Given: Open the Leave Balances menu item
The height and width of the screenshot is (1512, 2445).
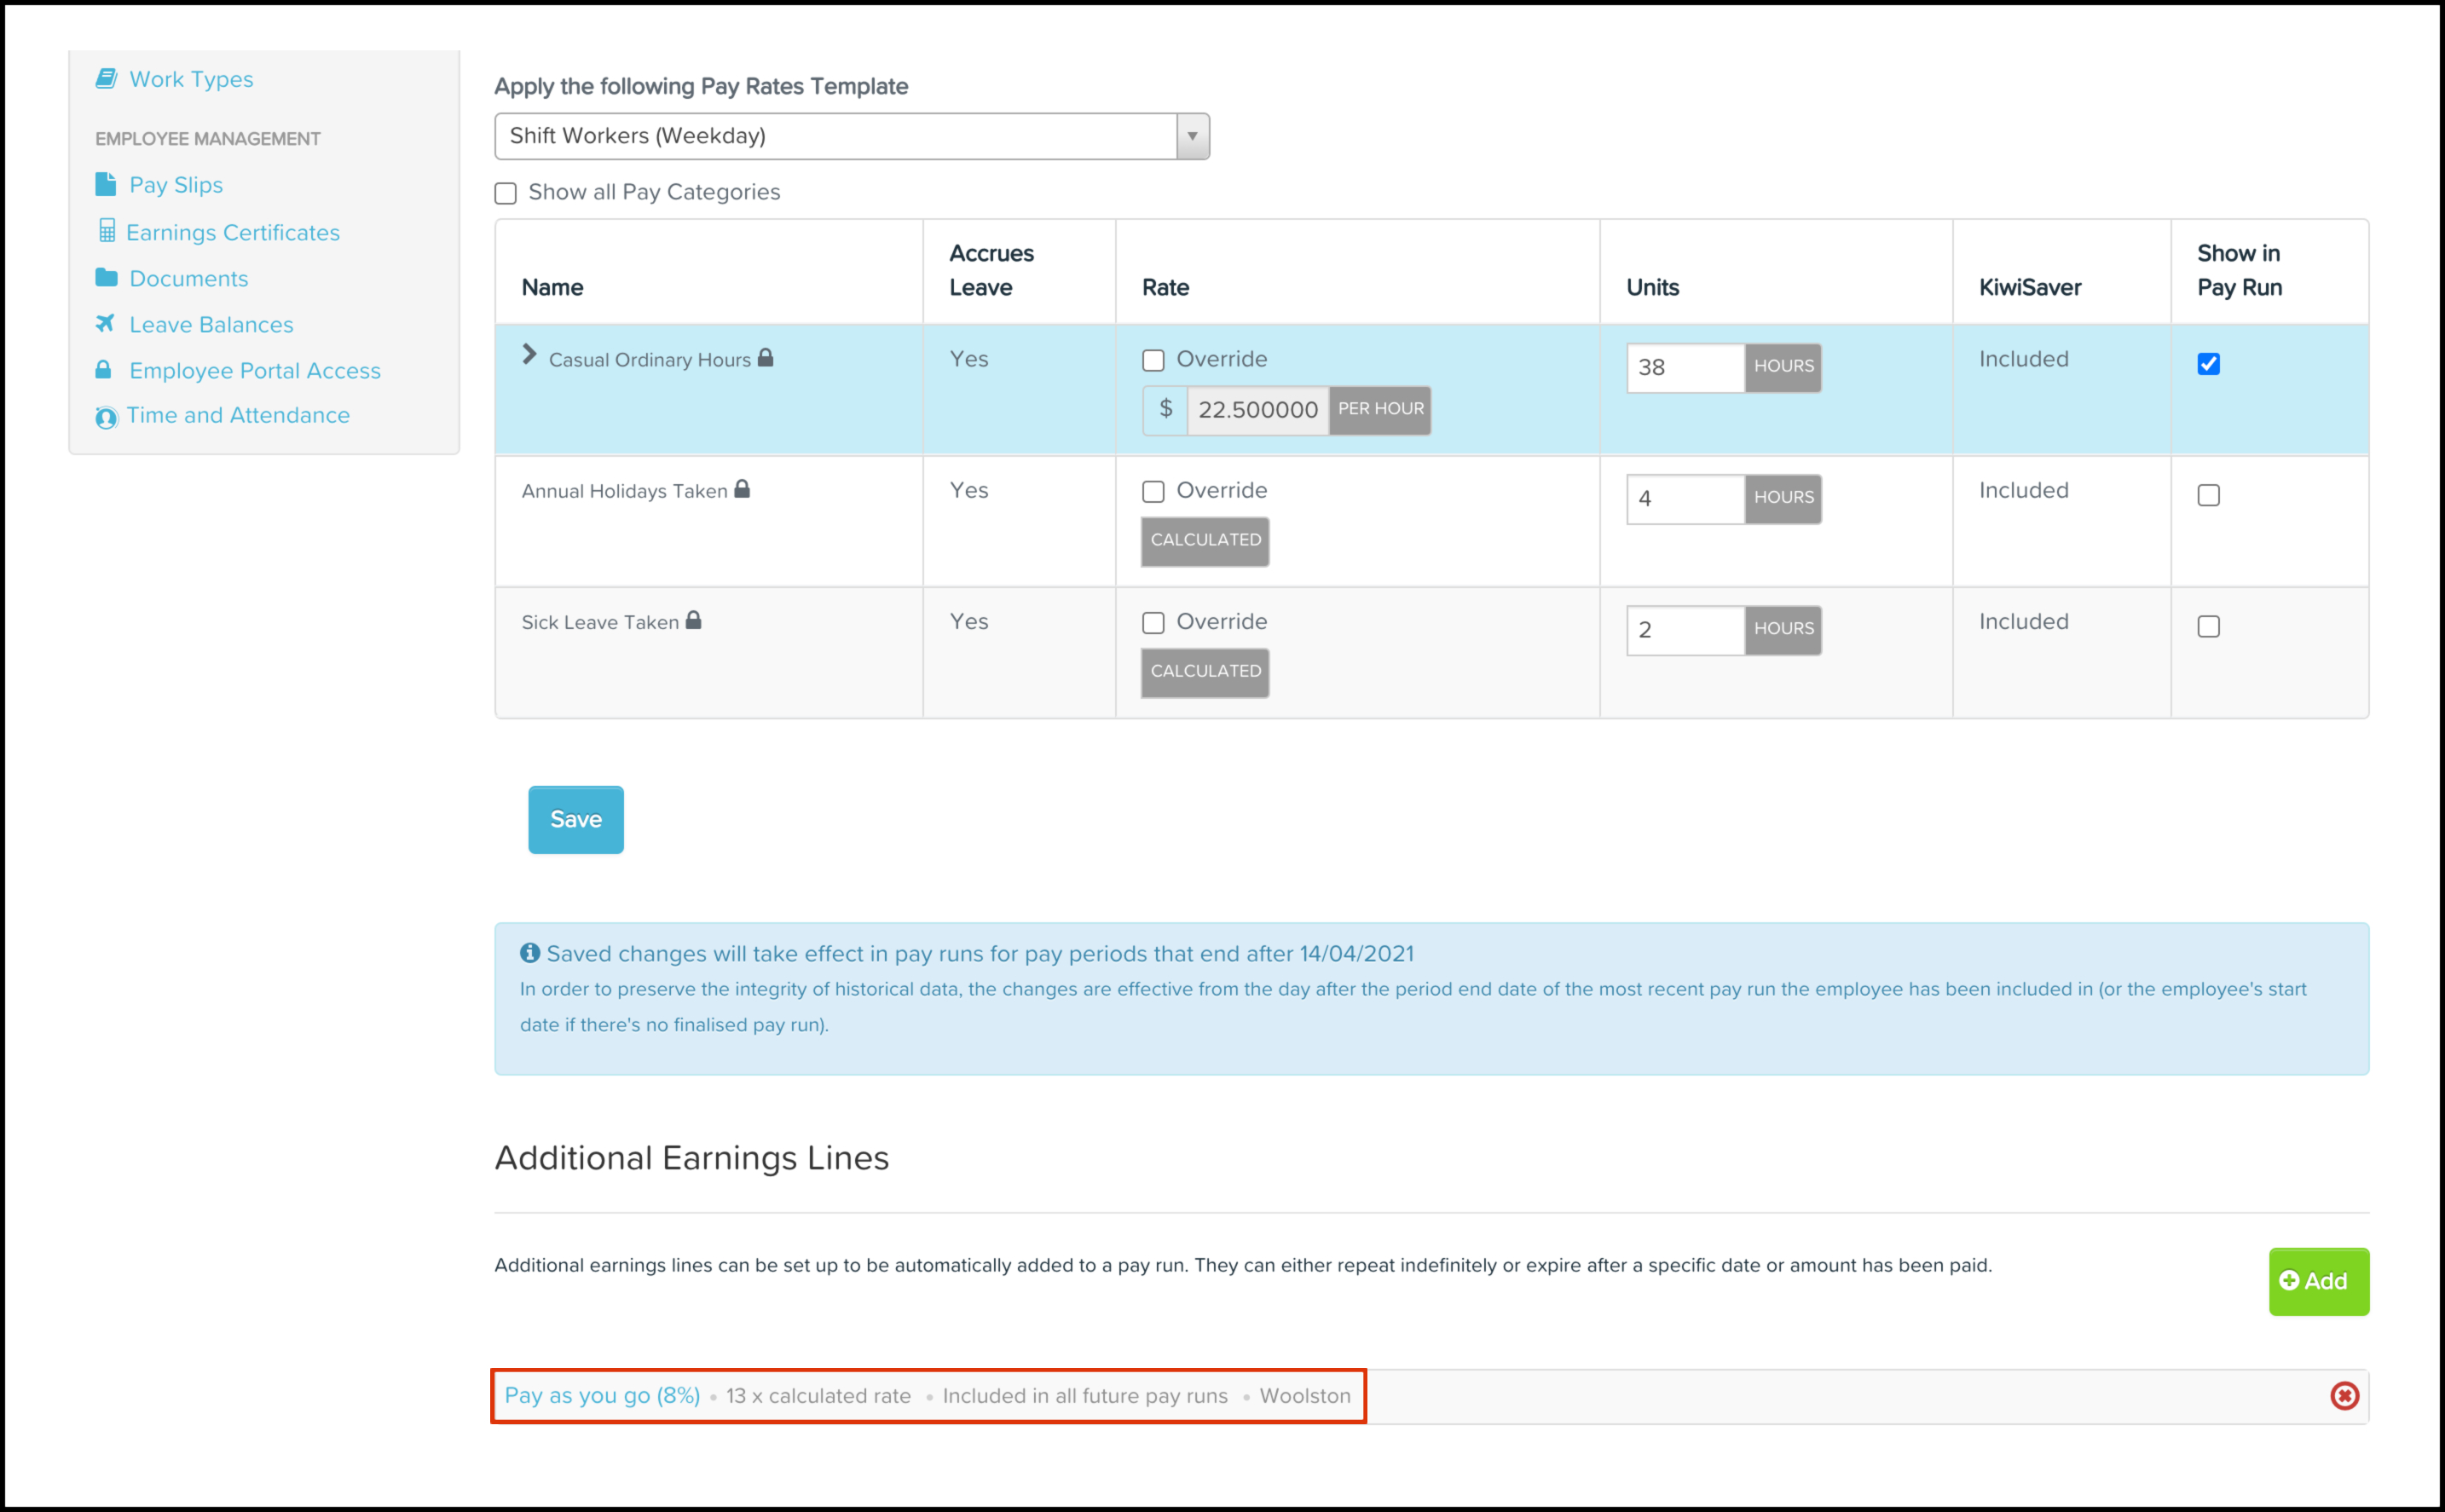Looking at the screenshot, I should click(211, 324).
